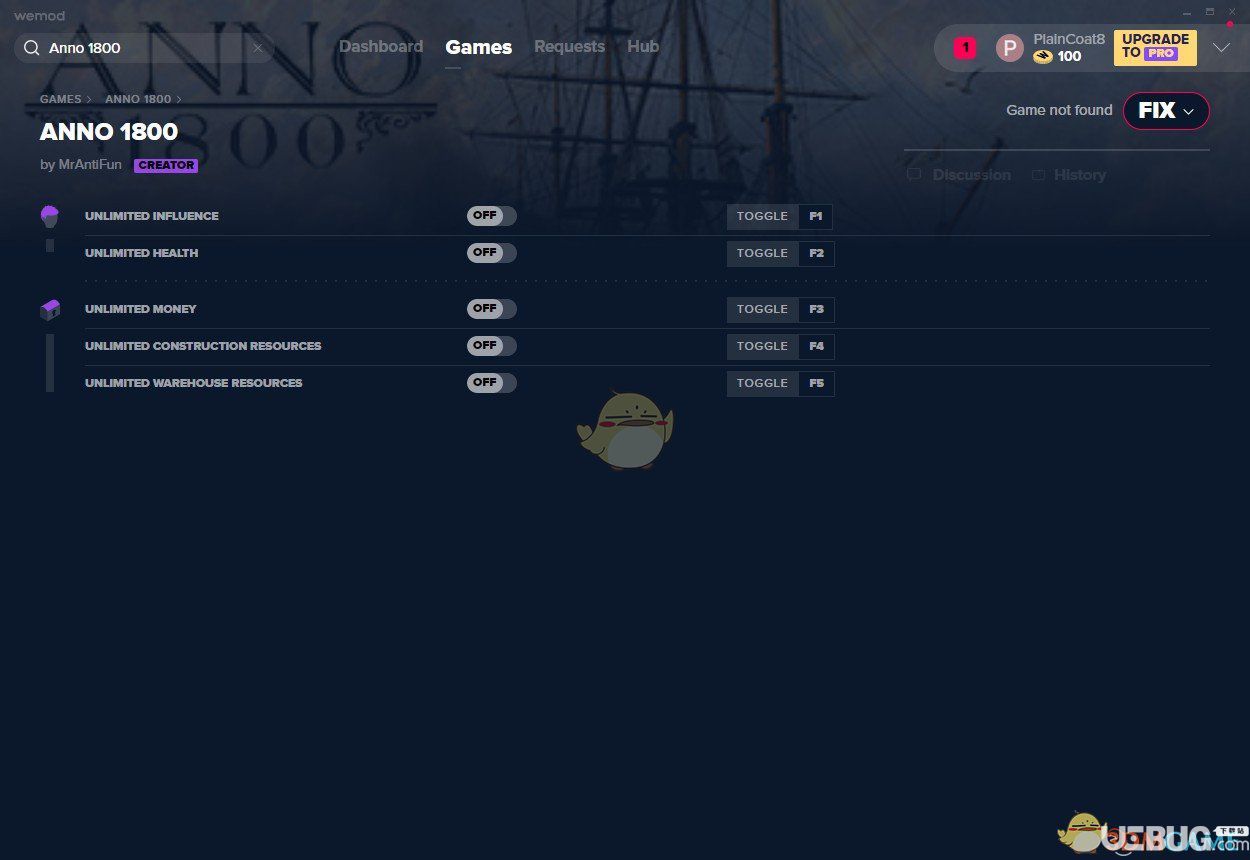The image size is (1250, 860).
Task: Expand the account dropdown arrow
Action: point(1221,47)
